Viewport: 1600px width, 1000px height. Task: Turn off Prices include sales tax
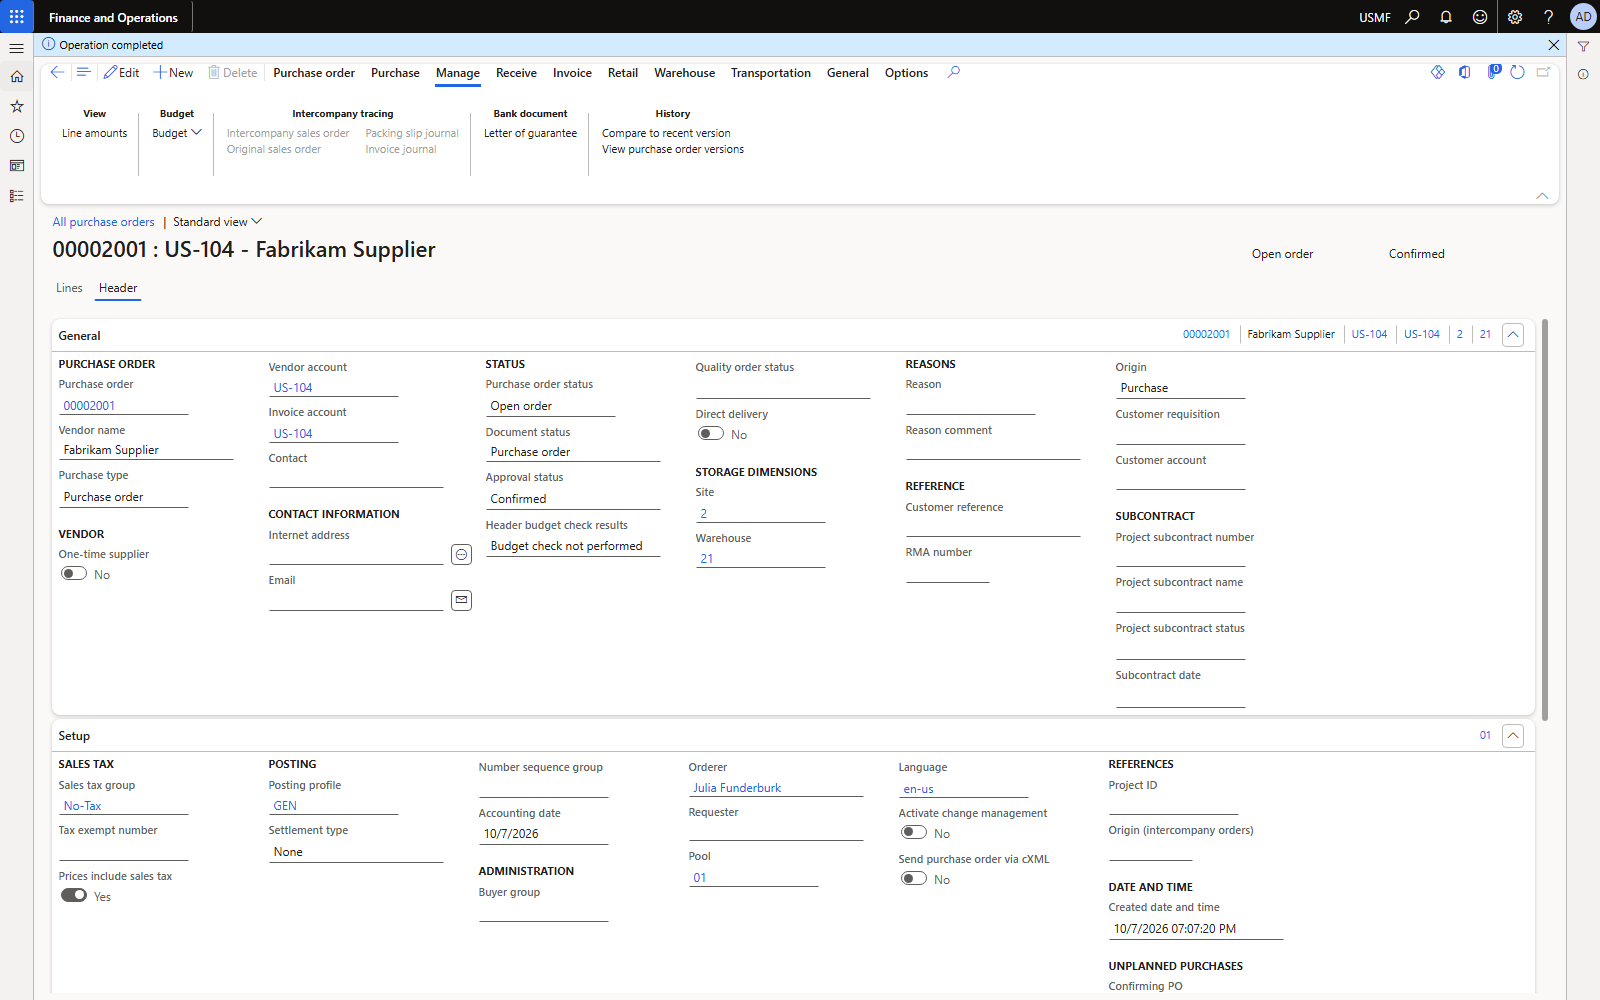click(74, 896)
